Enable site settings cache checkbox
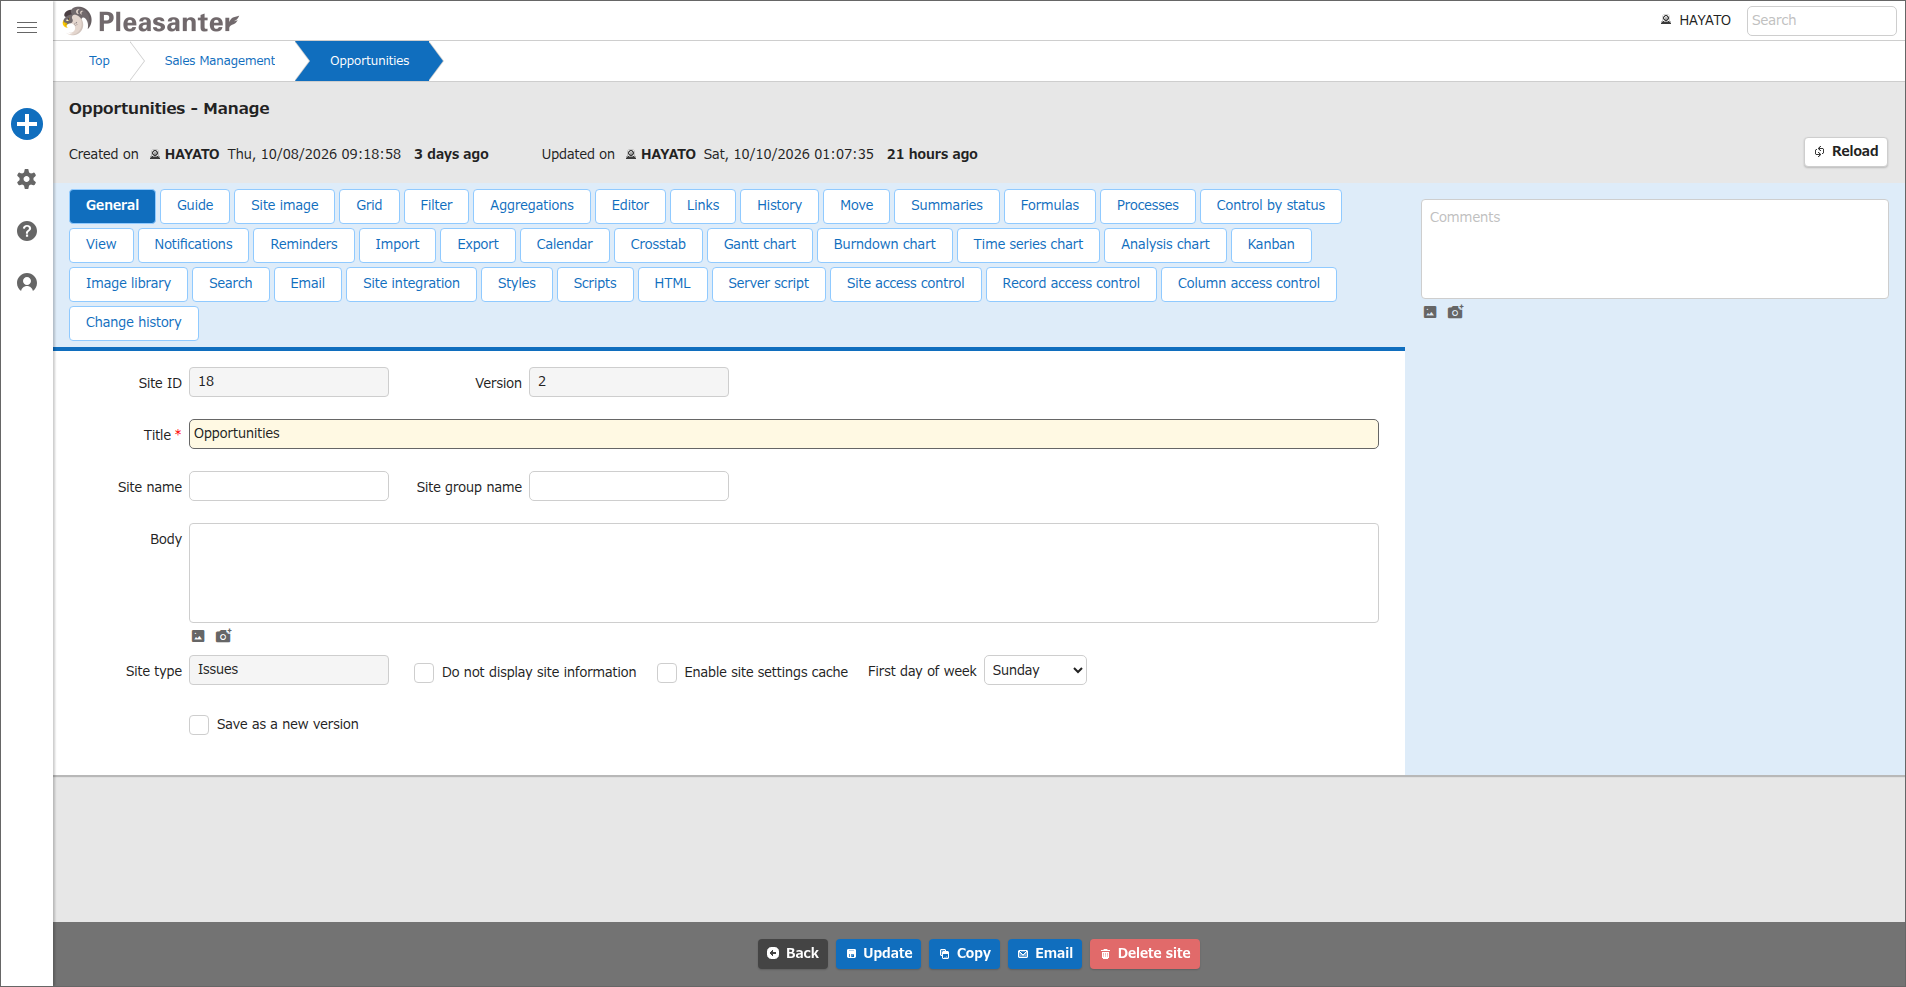Viewport: 1906px width, 987px height. pyautogui.click(x=667, y=673)
